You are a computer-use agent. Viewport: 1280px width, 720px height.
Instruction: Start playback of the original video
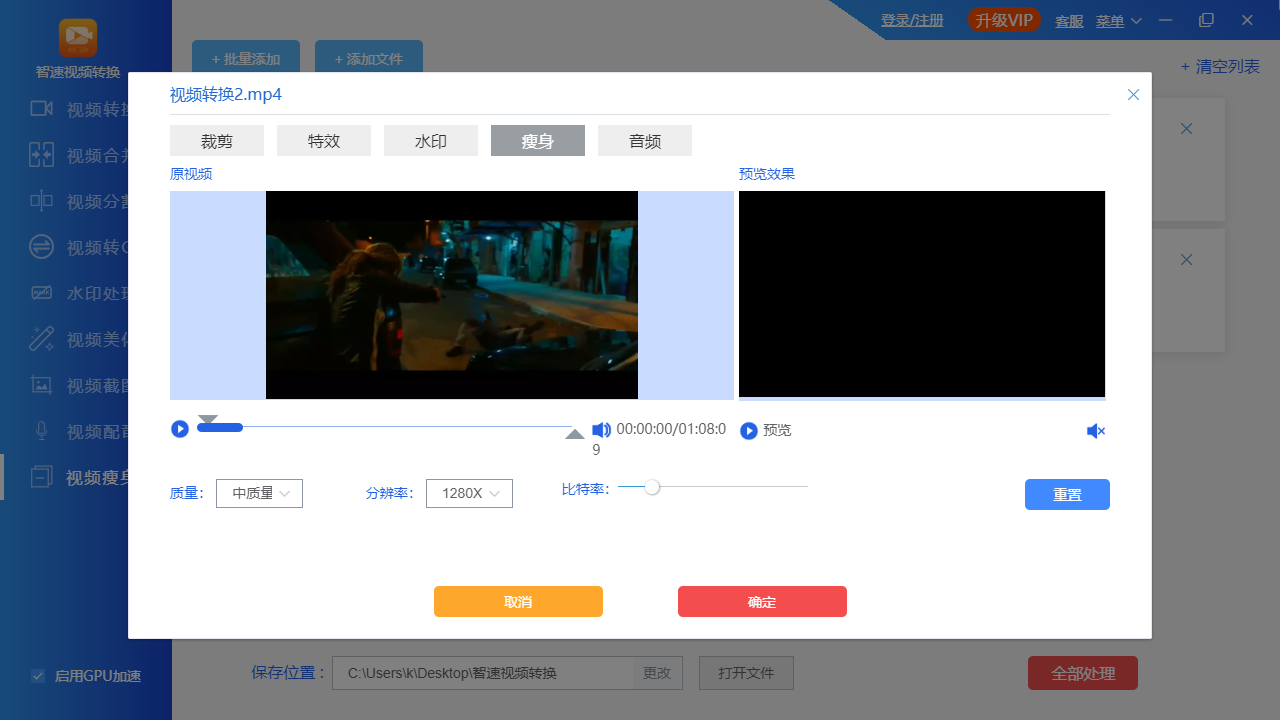[180, 429]
